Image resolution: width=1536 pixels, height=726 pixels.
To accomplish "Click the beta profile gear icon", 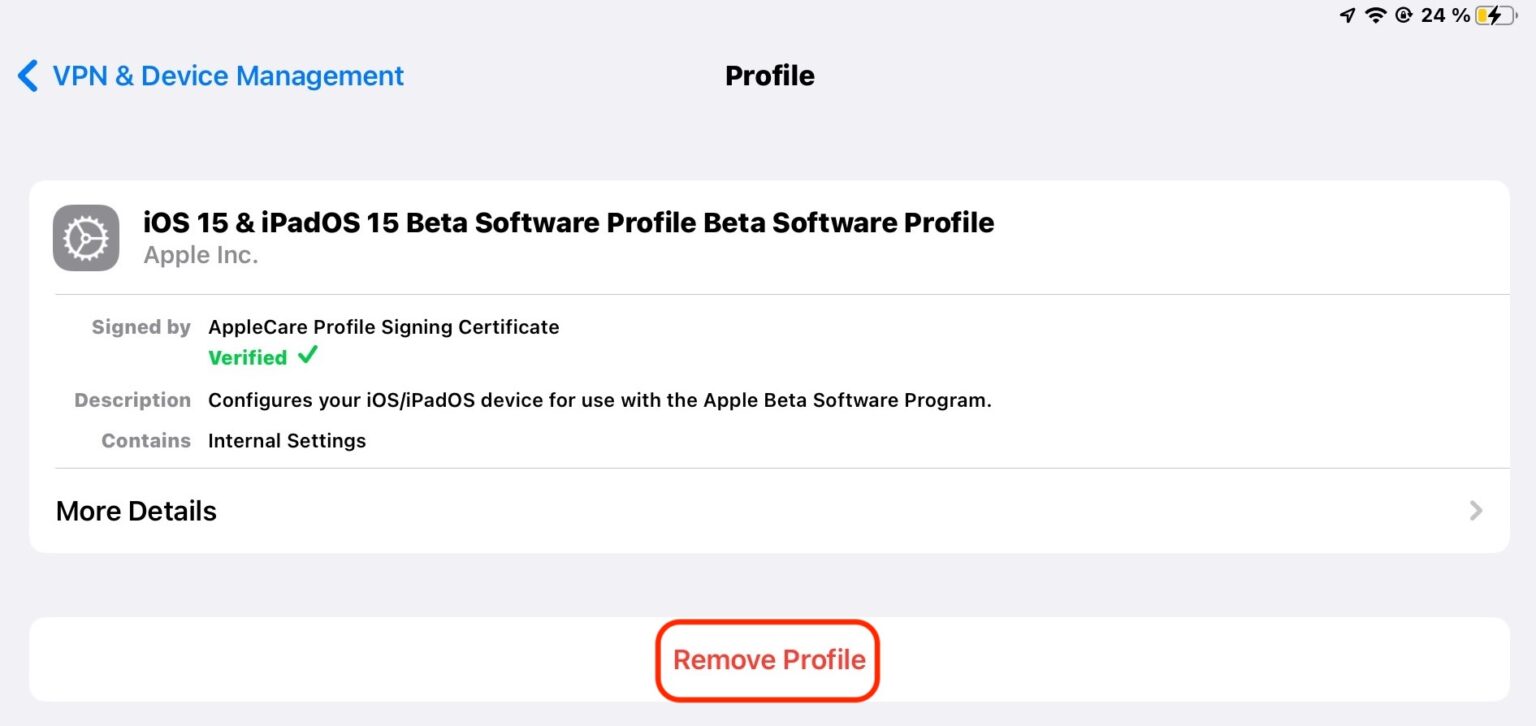I will (x=86, y=238).
